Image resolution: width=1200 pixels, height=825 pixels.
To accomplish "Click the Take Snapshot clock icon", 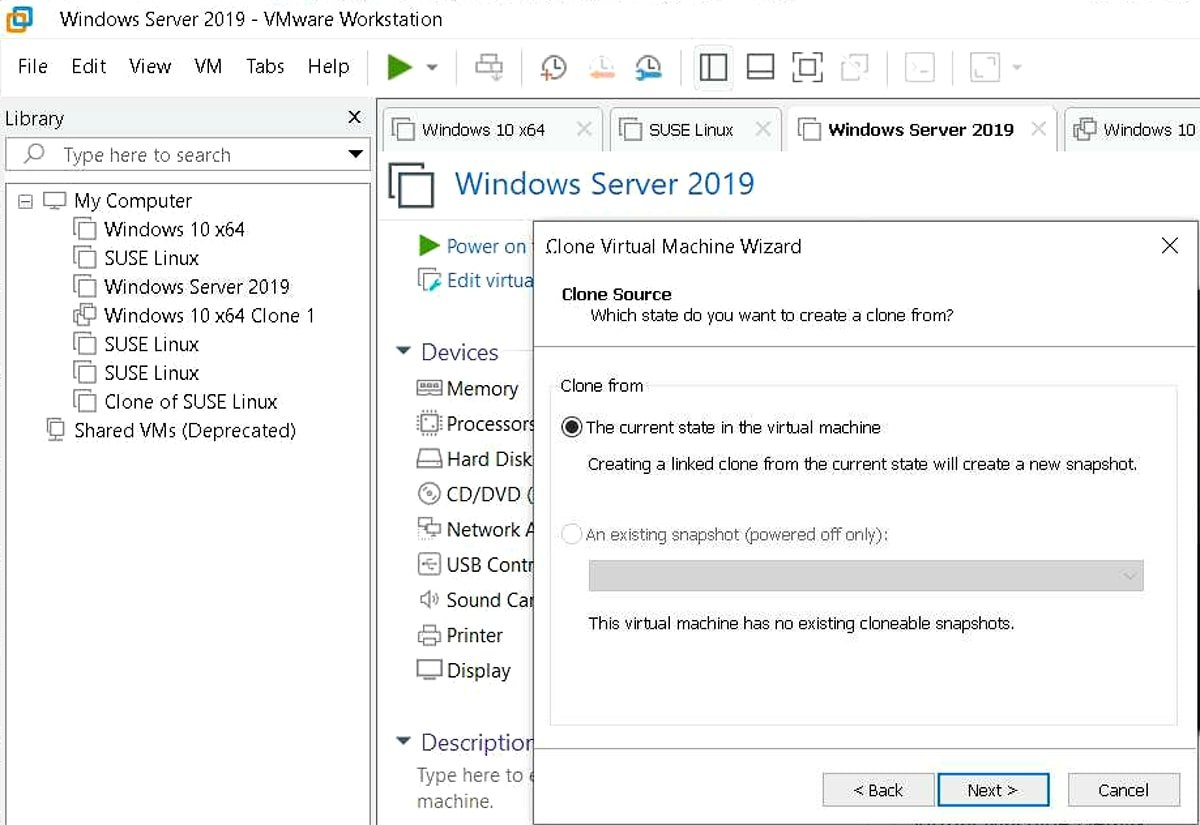I will point(552,67).
